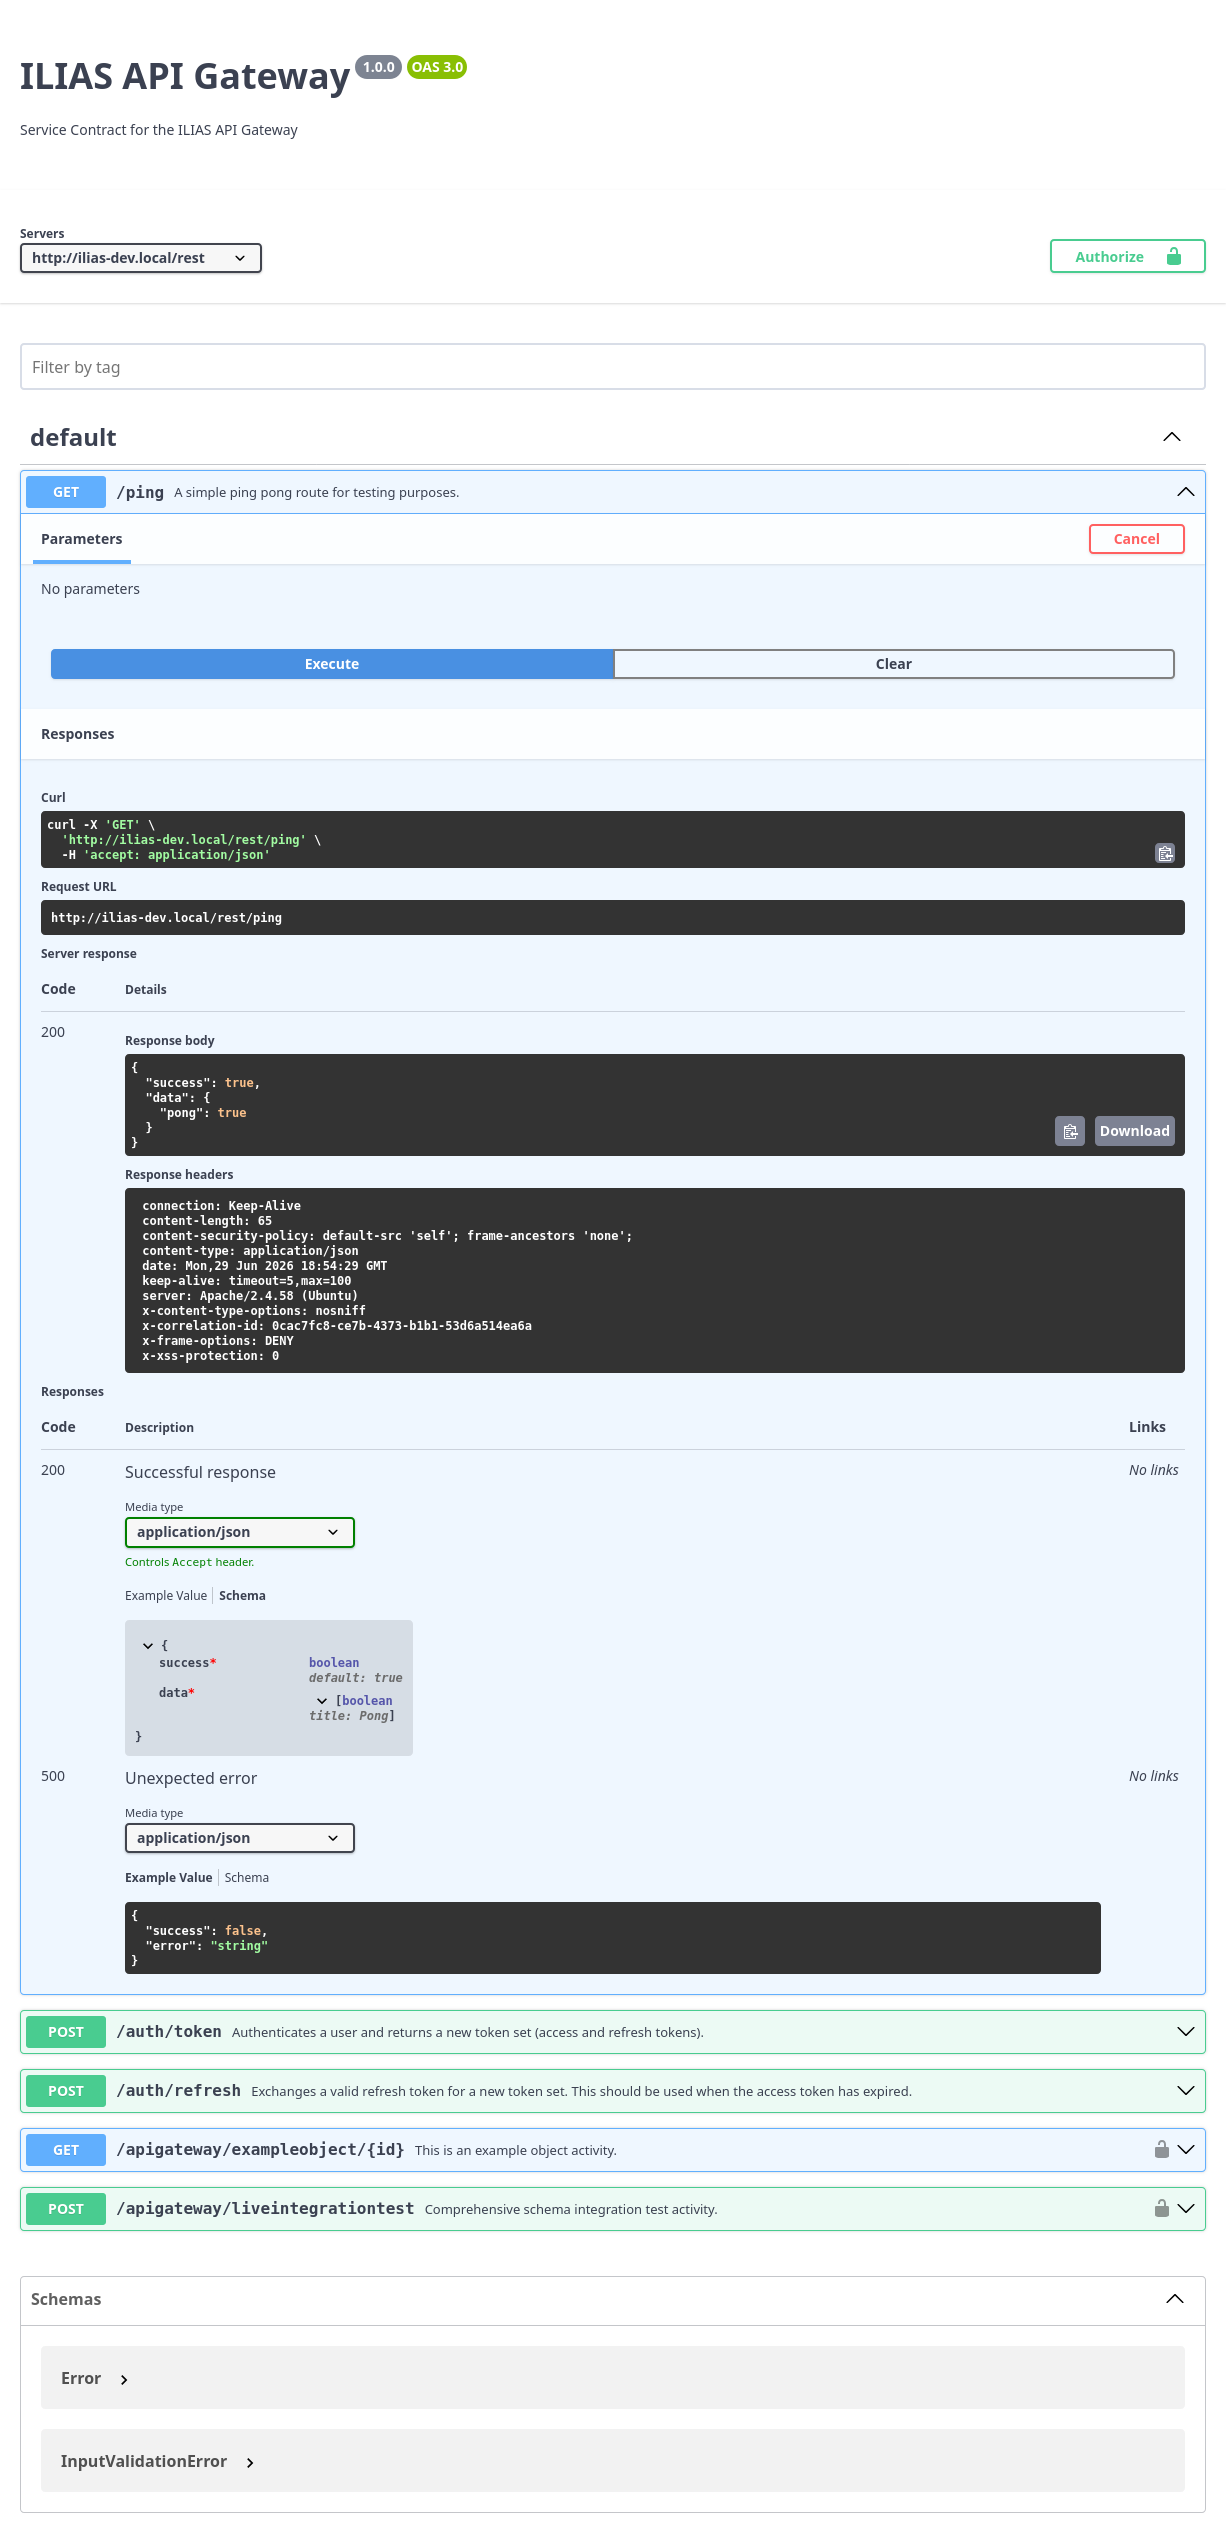Image resolution: width=1226 pixels, height=2543 pixels.
Task: Click the GET method badge for /ping
Action: (66, 492)
